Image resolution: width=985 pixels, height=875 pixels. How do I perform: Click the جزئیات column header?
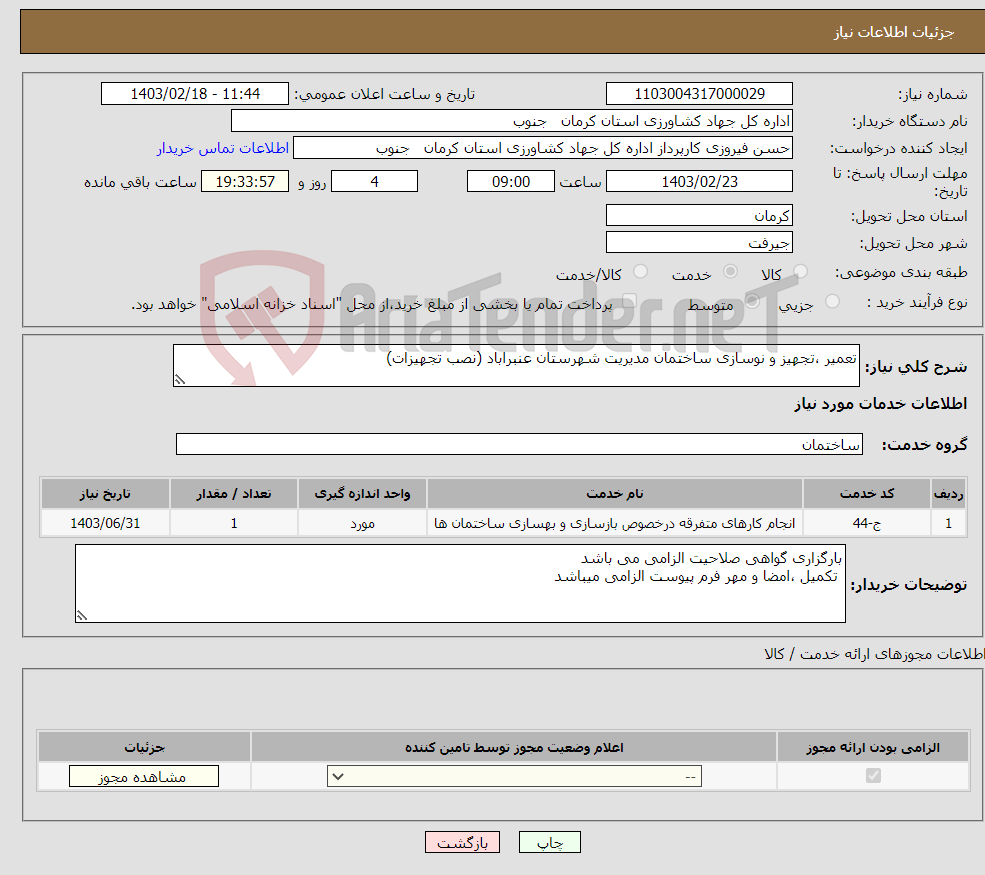144,747
